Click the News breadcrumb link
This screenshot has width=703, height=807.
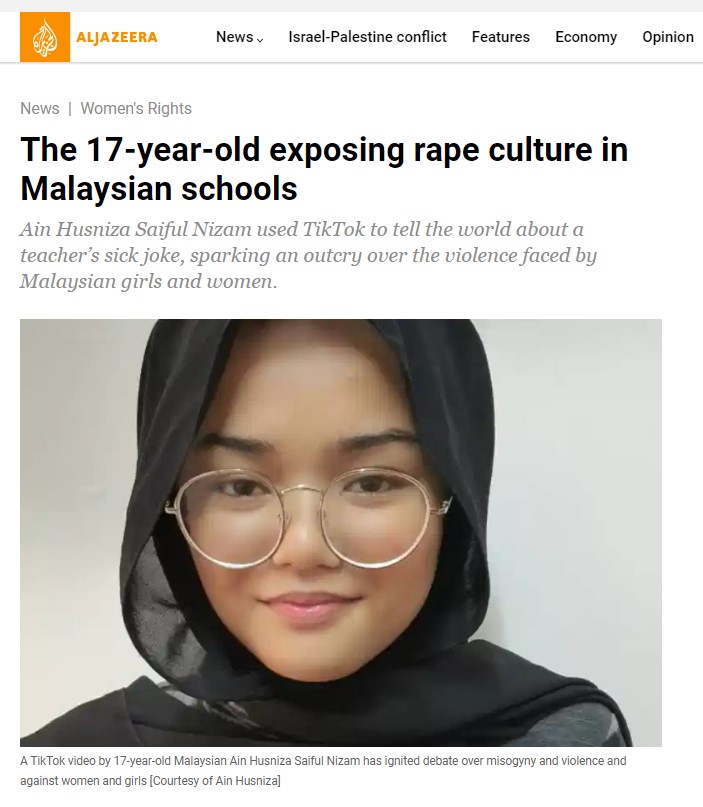[x=40, y=109]
